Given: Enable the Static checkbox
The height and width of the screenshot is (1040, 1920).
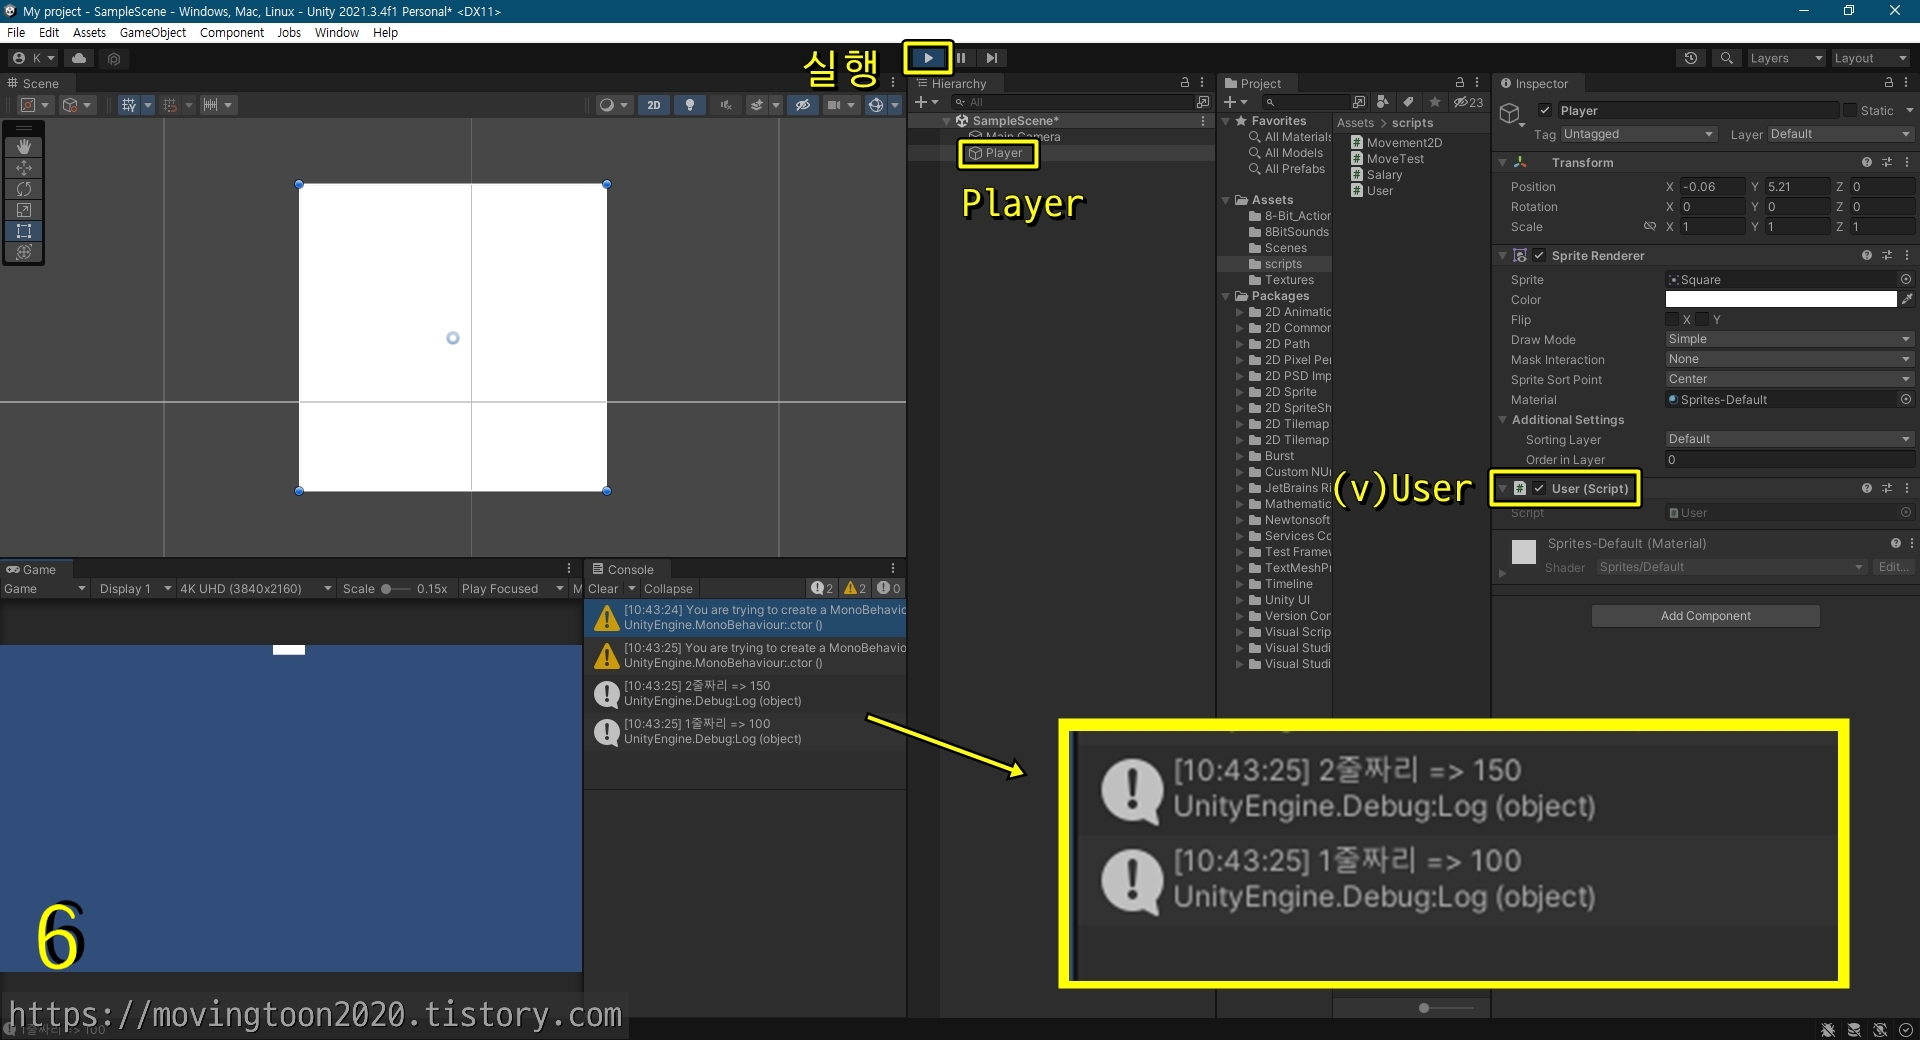Looking at the screenshot, I should pyautogui.click(x=1850, y=111).
